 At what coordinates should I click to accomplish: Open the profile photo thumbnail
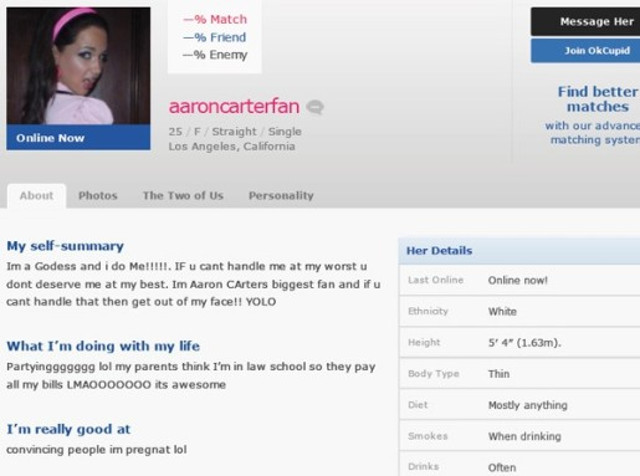pos(78,66)
